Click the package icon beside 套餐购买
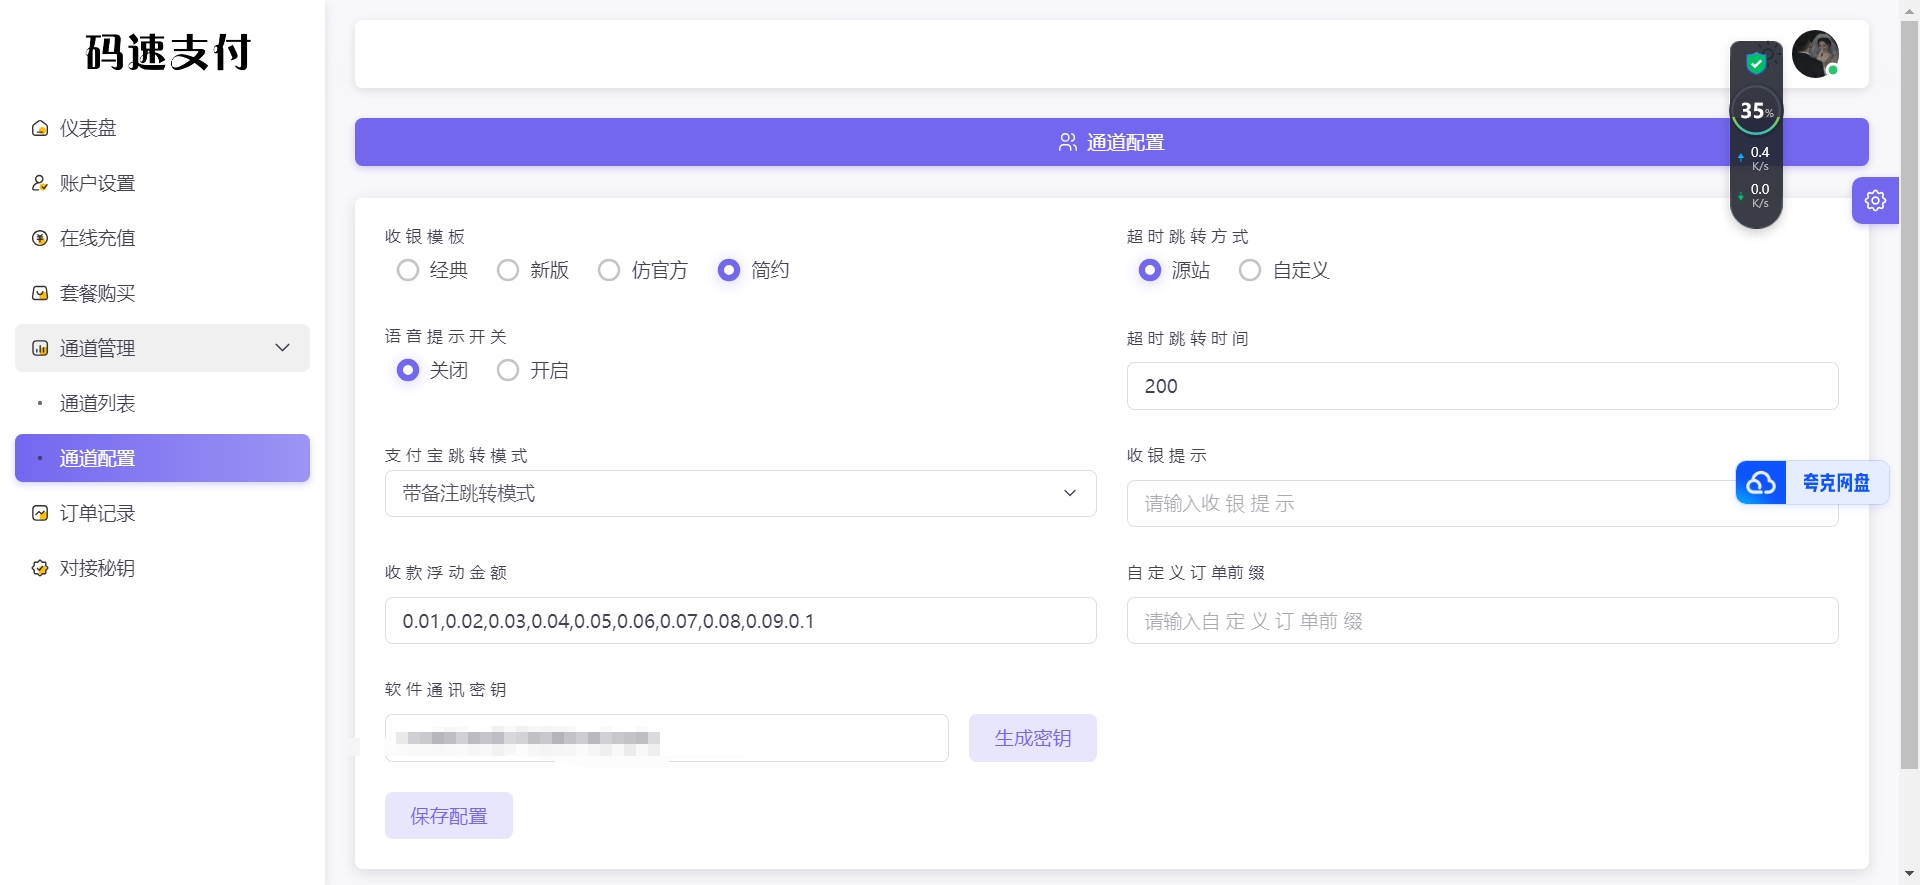1920x885 pixels. (x=40, y=293)
